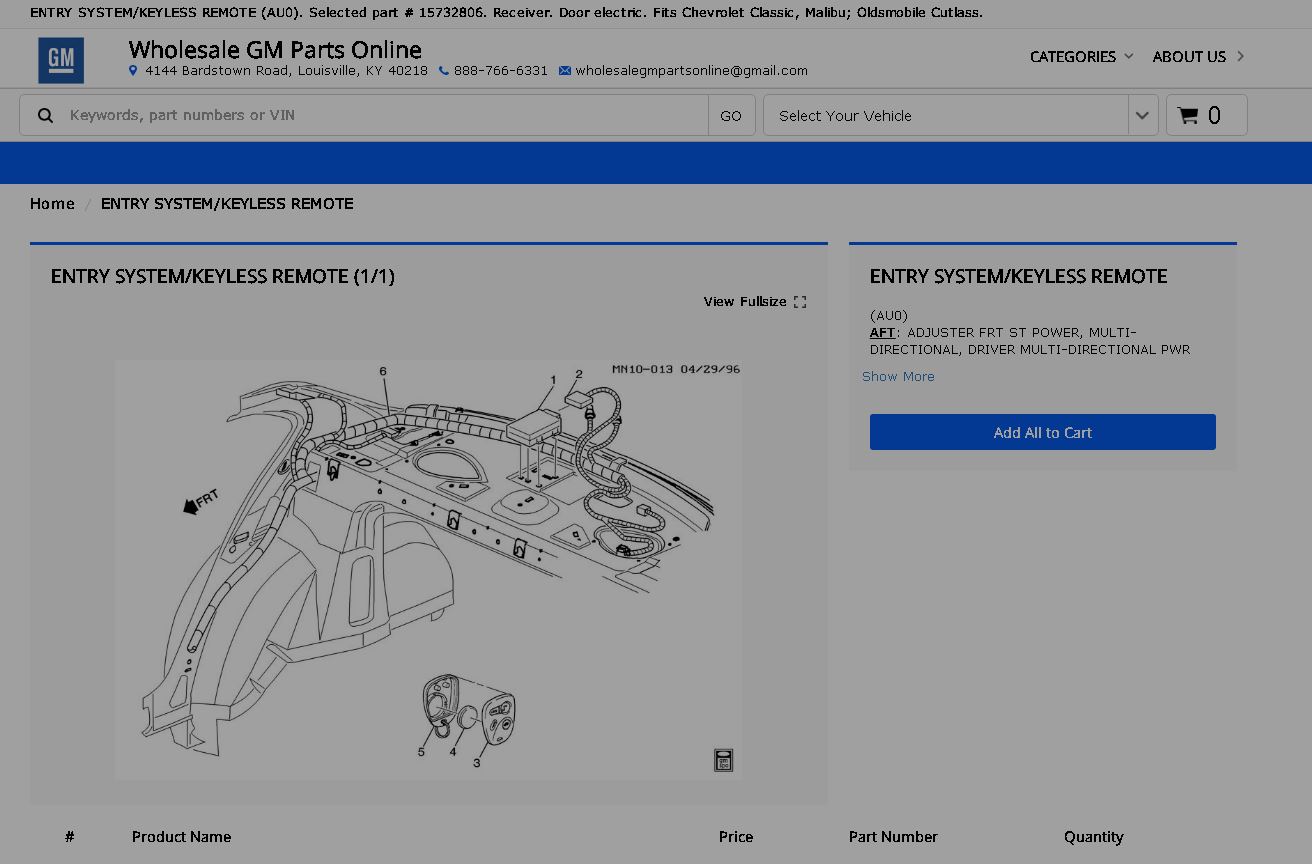Click the # column header
The width and height of the screenshot is (1312, 864).
[x=70, y=837]
